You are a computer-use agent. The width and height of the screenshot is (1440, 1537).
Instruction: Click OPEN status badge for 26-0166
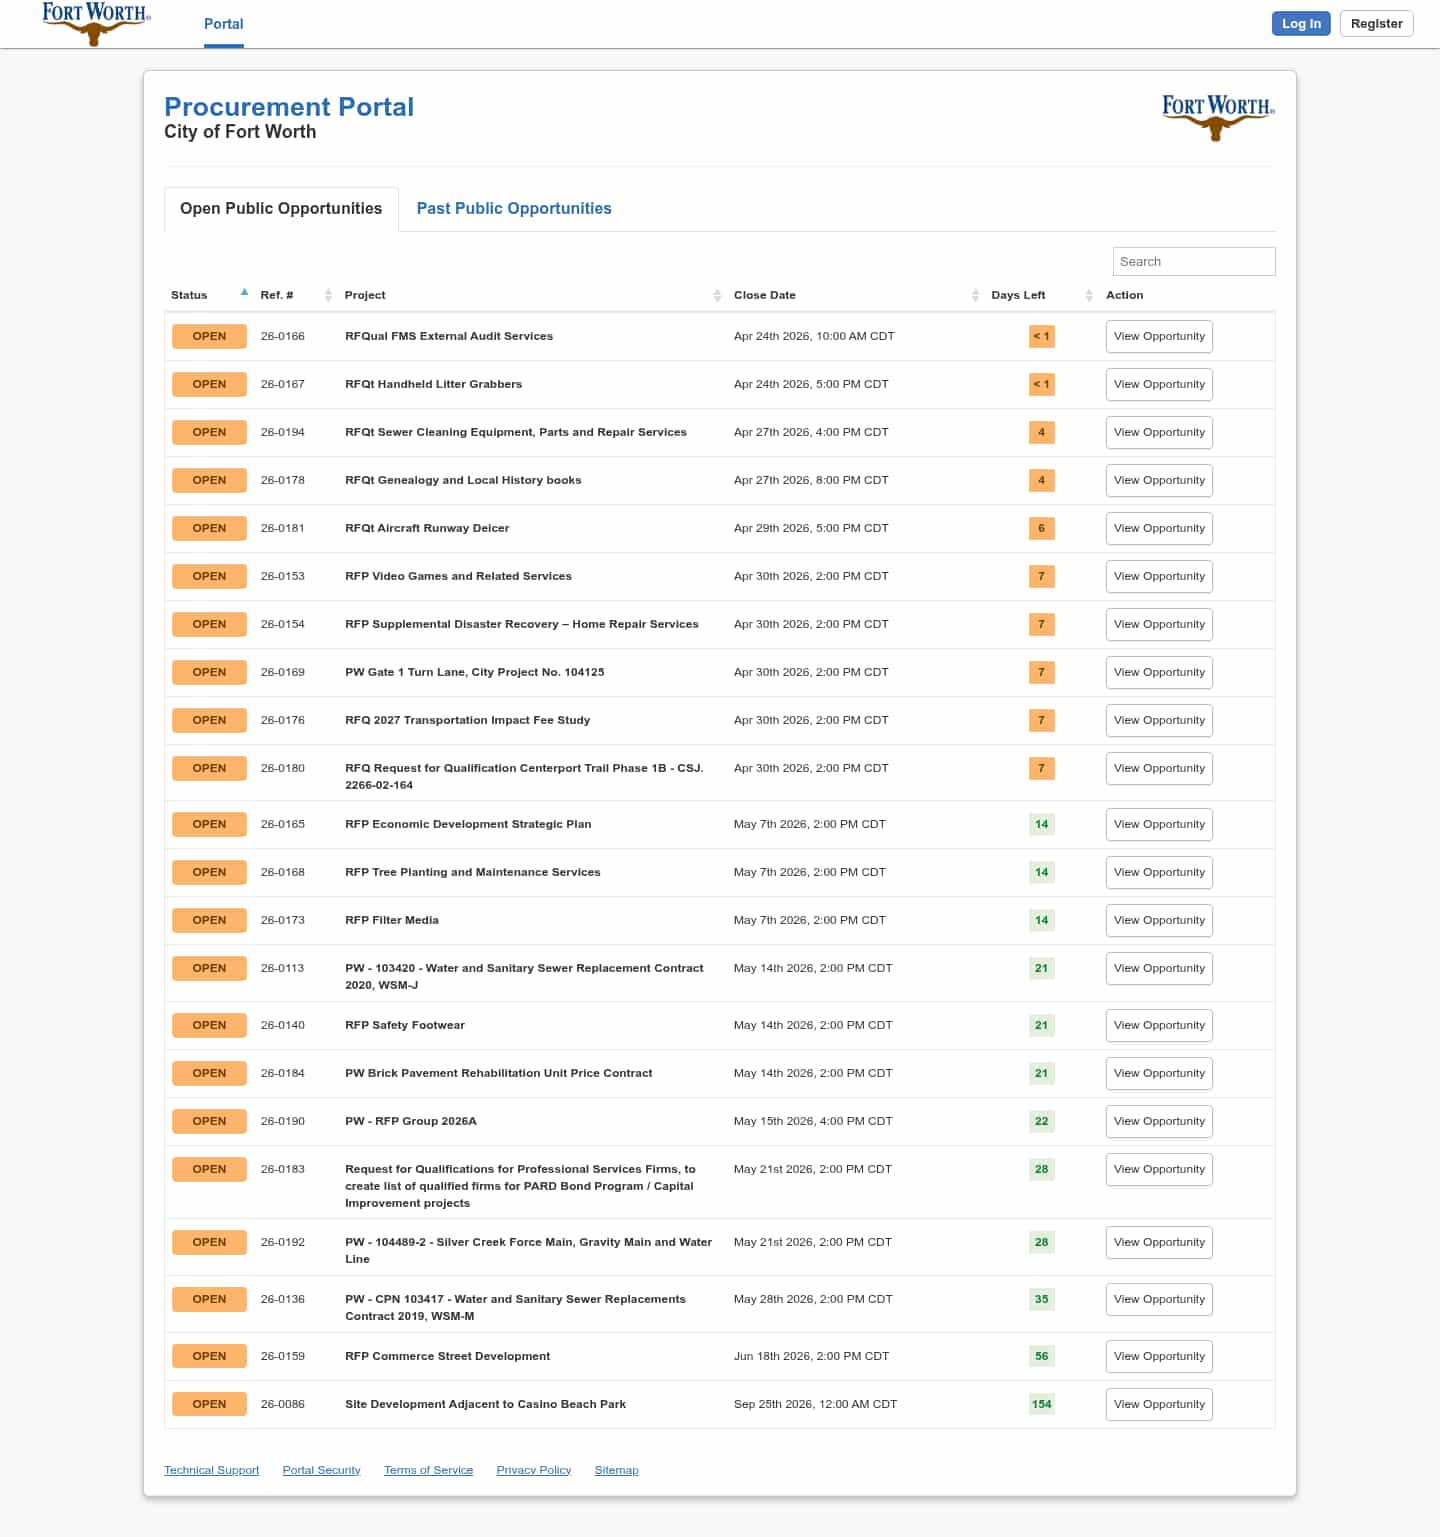pos(209,336)
